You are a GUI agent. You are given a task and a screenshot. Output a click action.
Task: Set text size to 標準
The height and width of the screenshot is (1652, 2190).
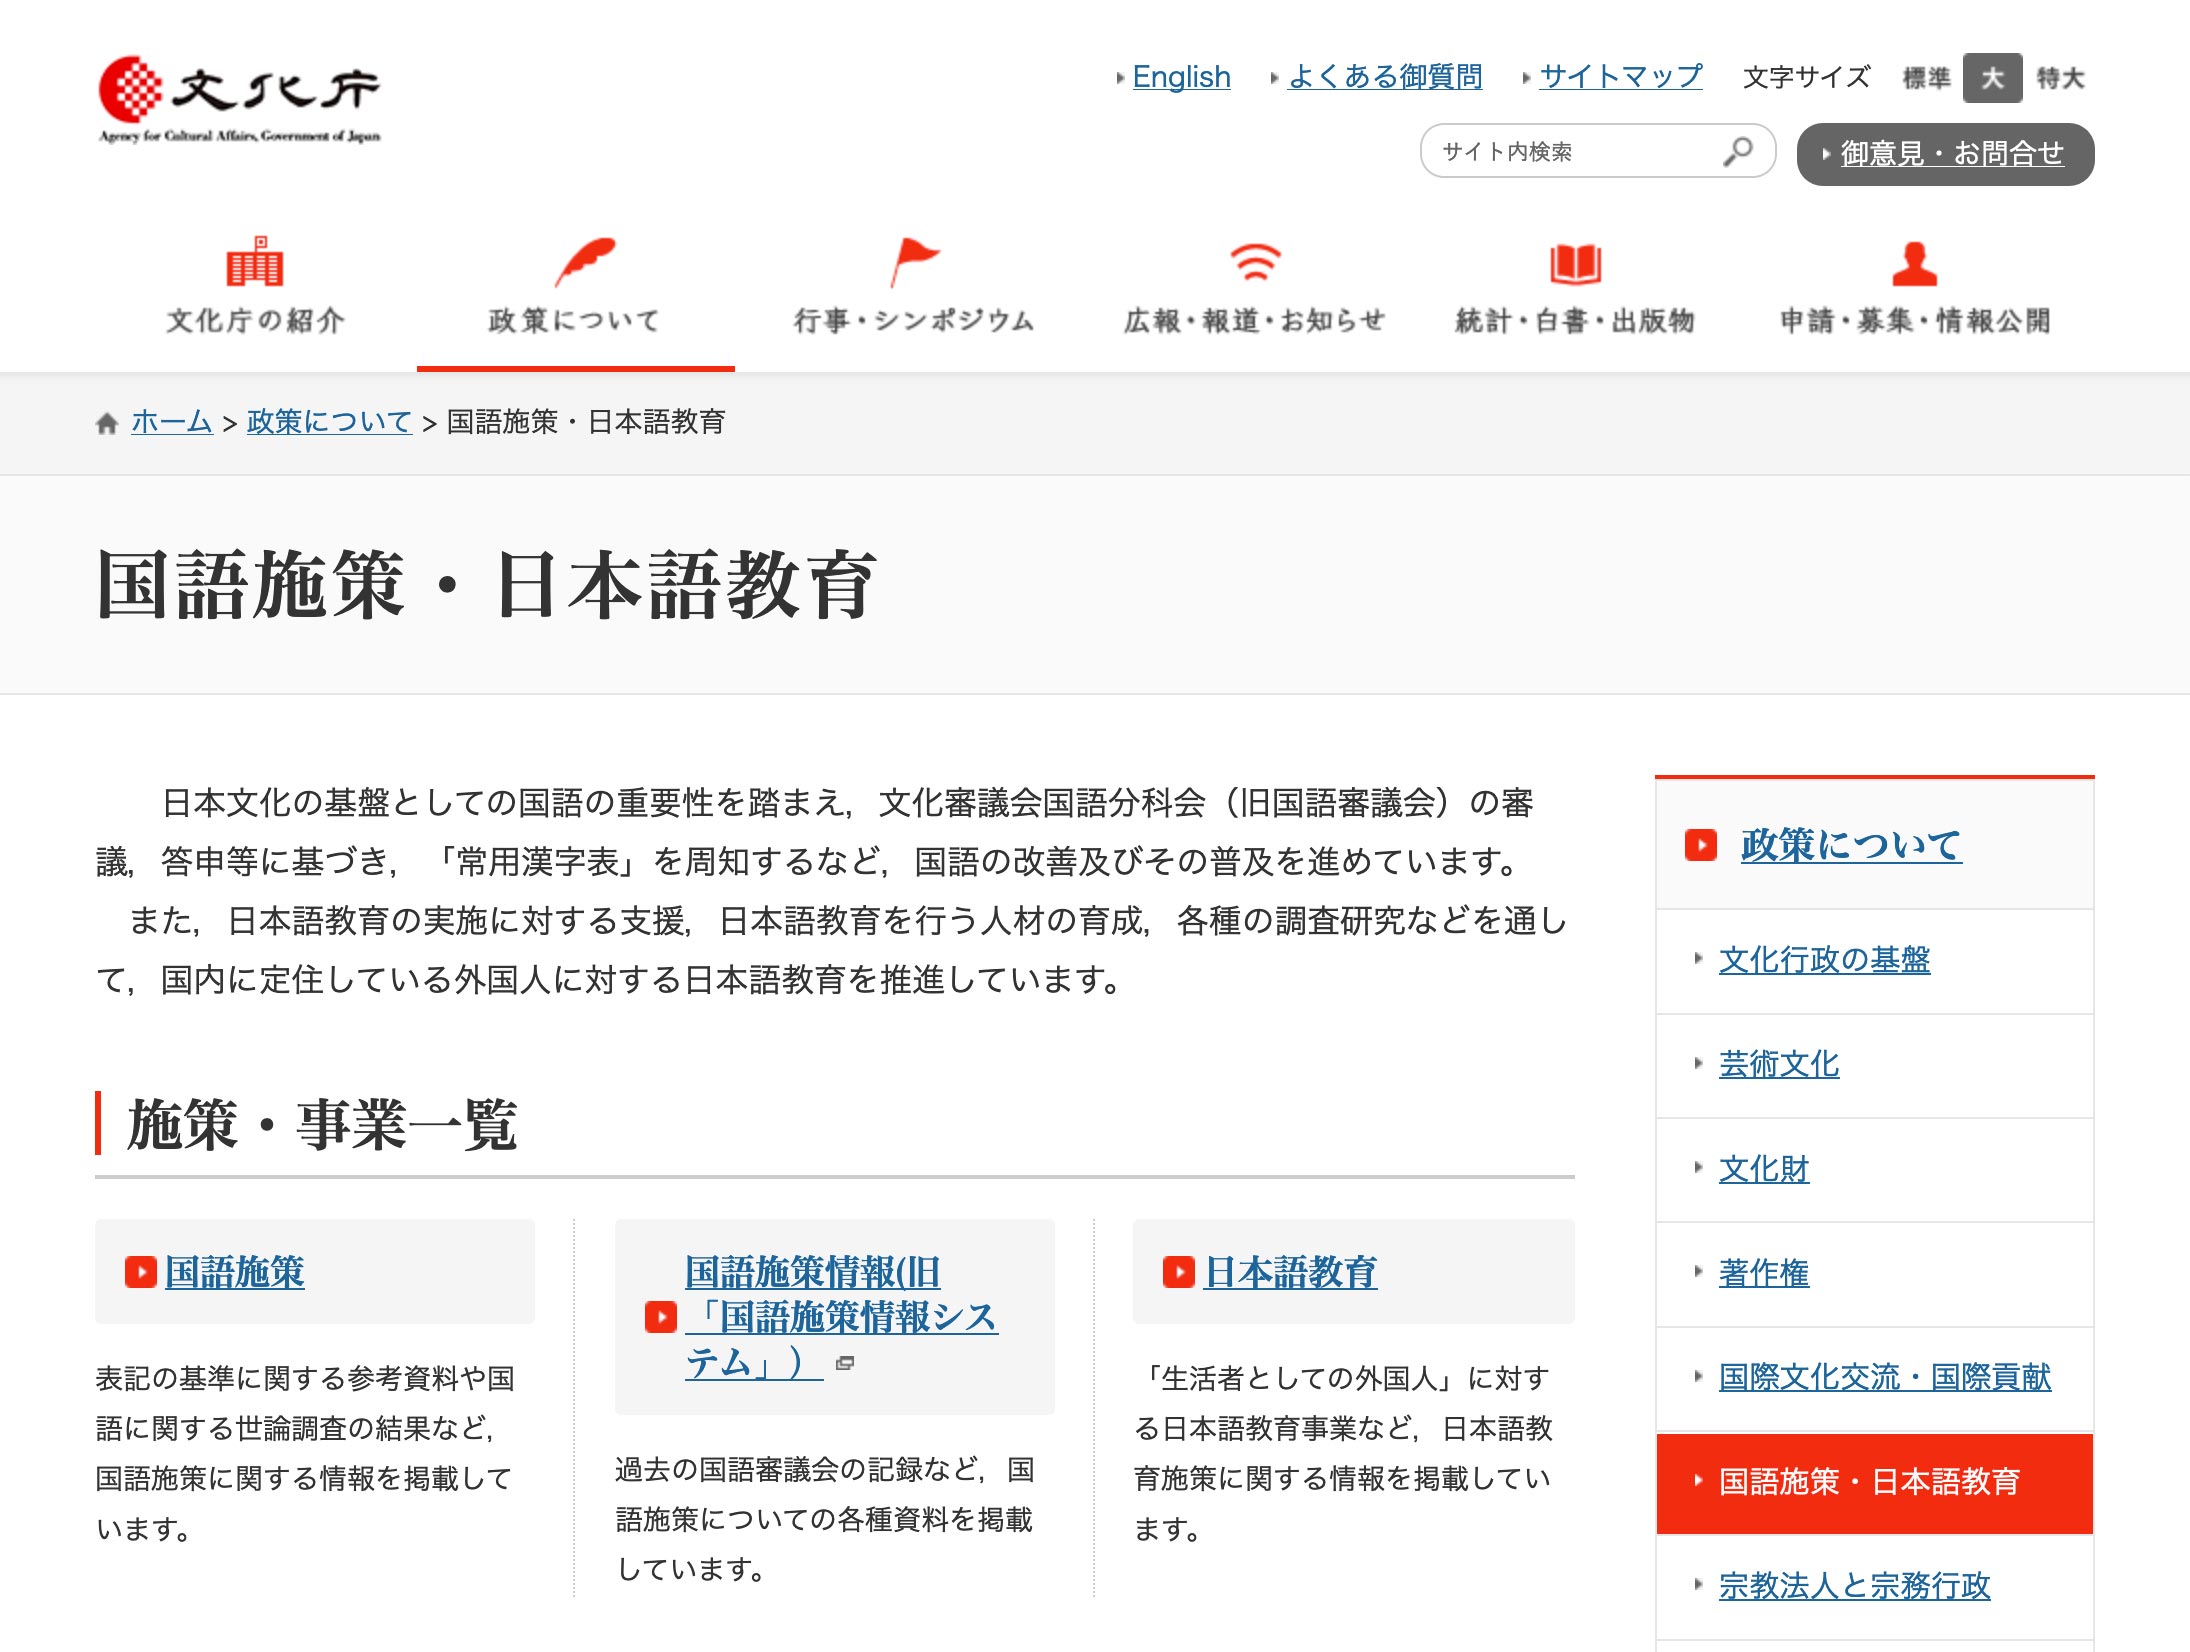pos(1926,78)
